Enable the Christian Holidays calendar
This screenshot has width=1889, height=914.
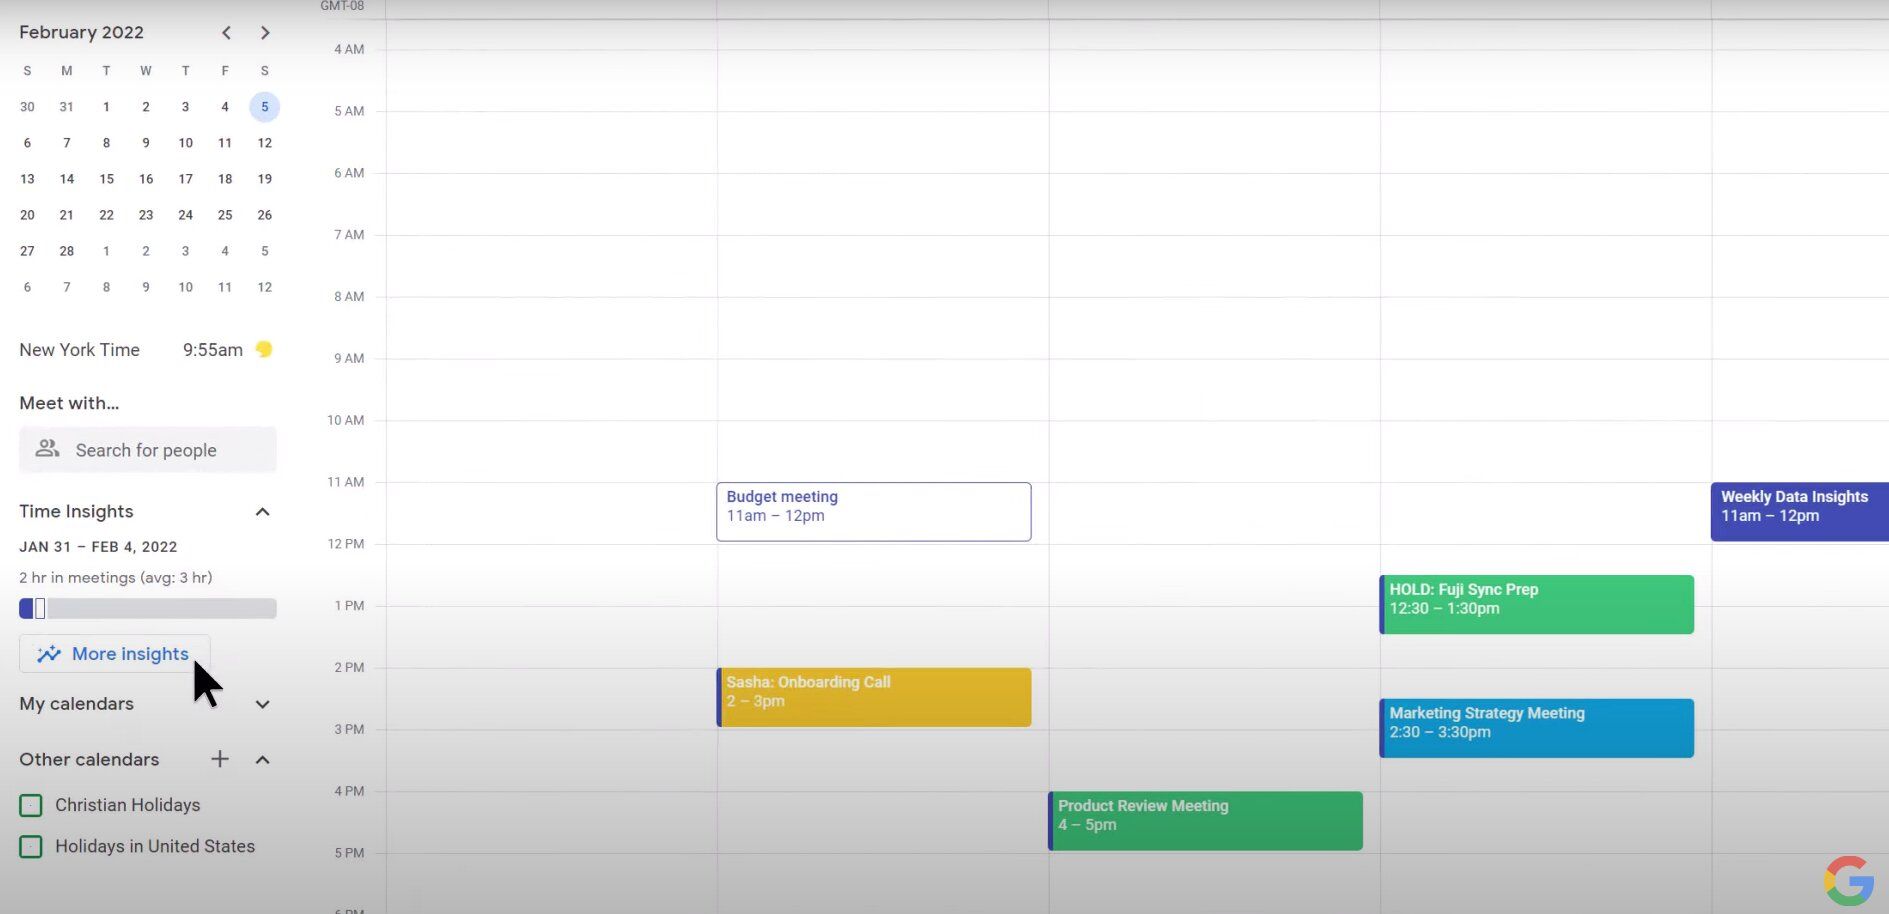tap(30, 805)
